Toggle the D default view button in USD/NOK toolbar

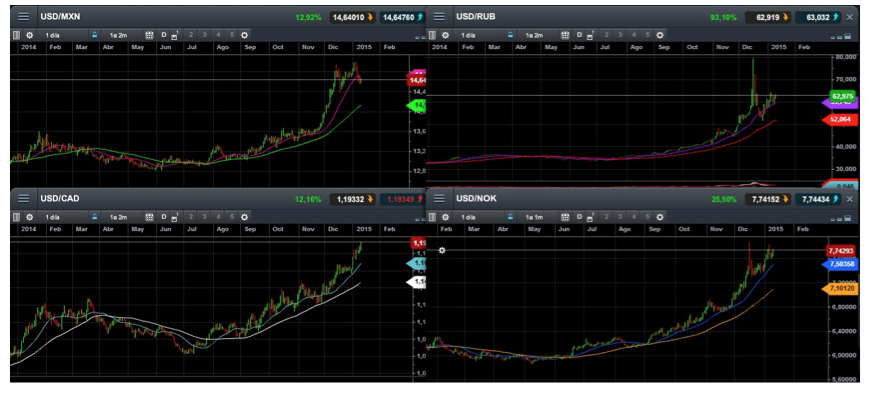(x=579, y=217)
